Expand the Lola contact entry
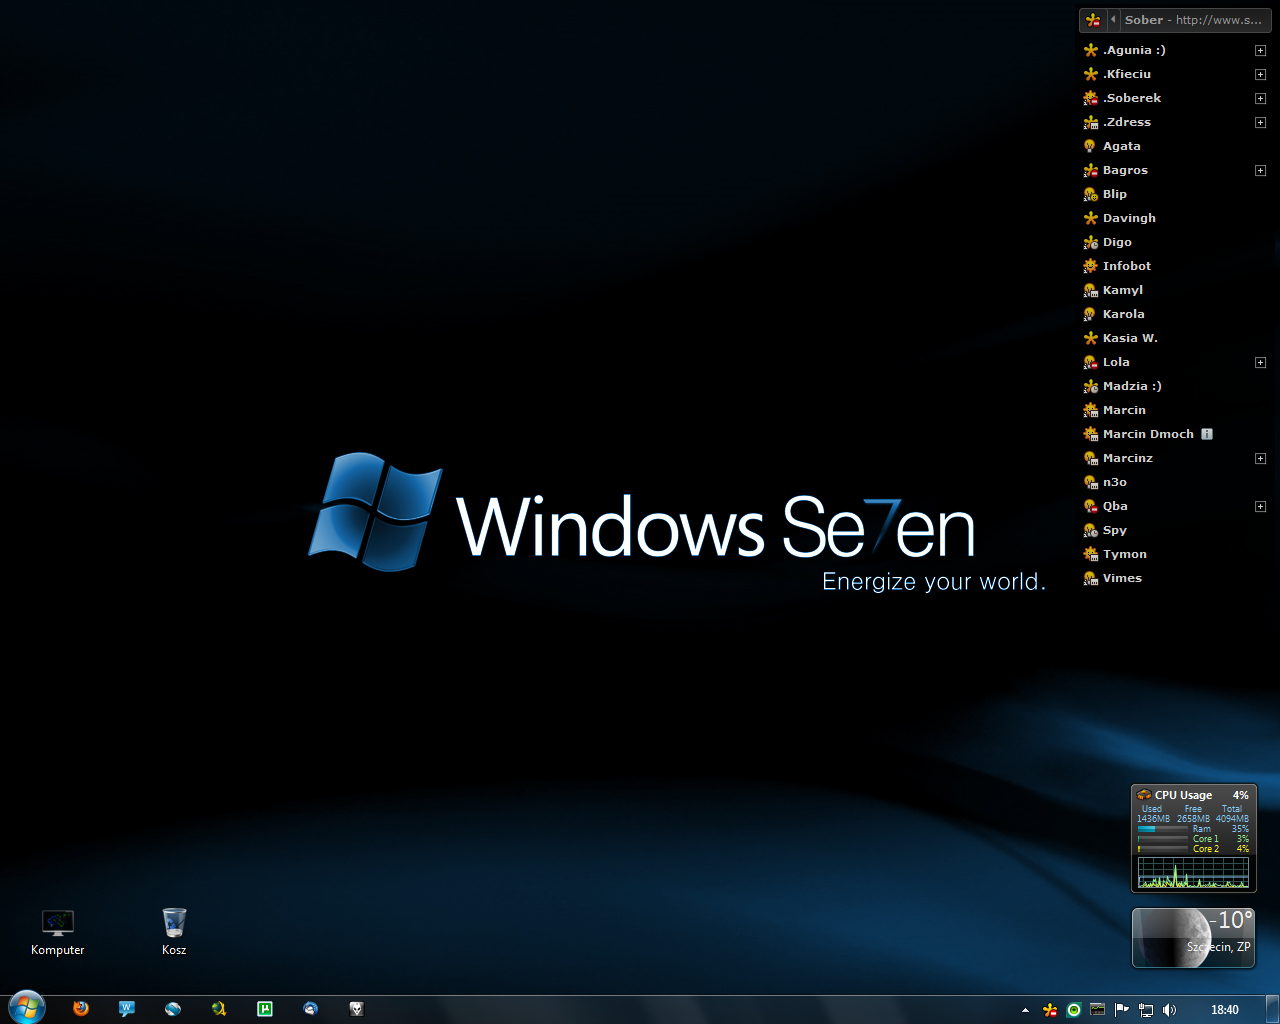 (1260, 362)
